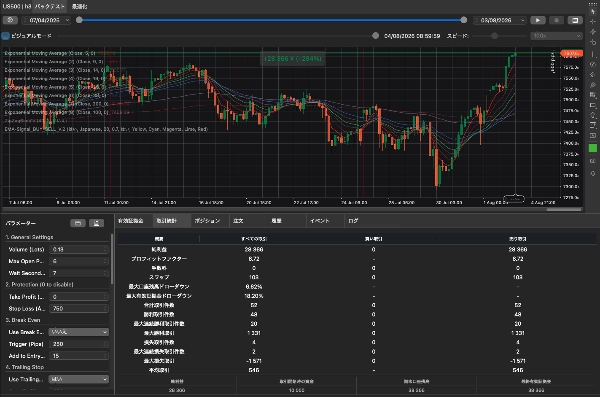This screenshot has height=397, width=600.
Task: Click the Stop Loss stepper arrows
Action: (x=105, y=309)
